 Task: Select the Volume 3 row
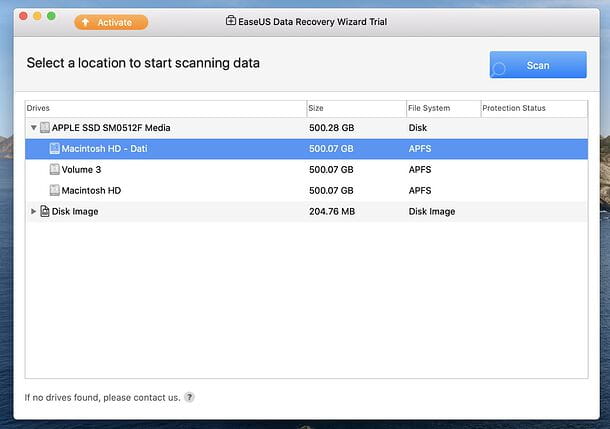coord(307,170)
